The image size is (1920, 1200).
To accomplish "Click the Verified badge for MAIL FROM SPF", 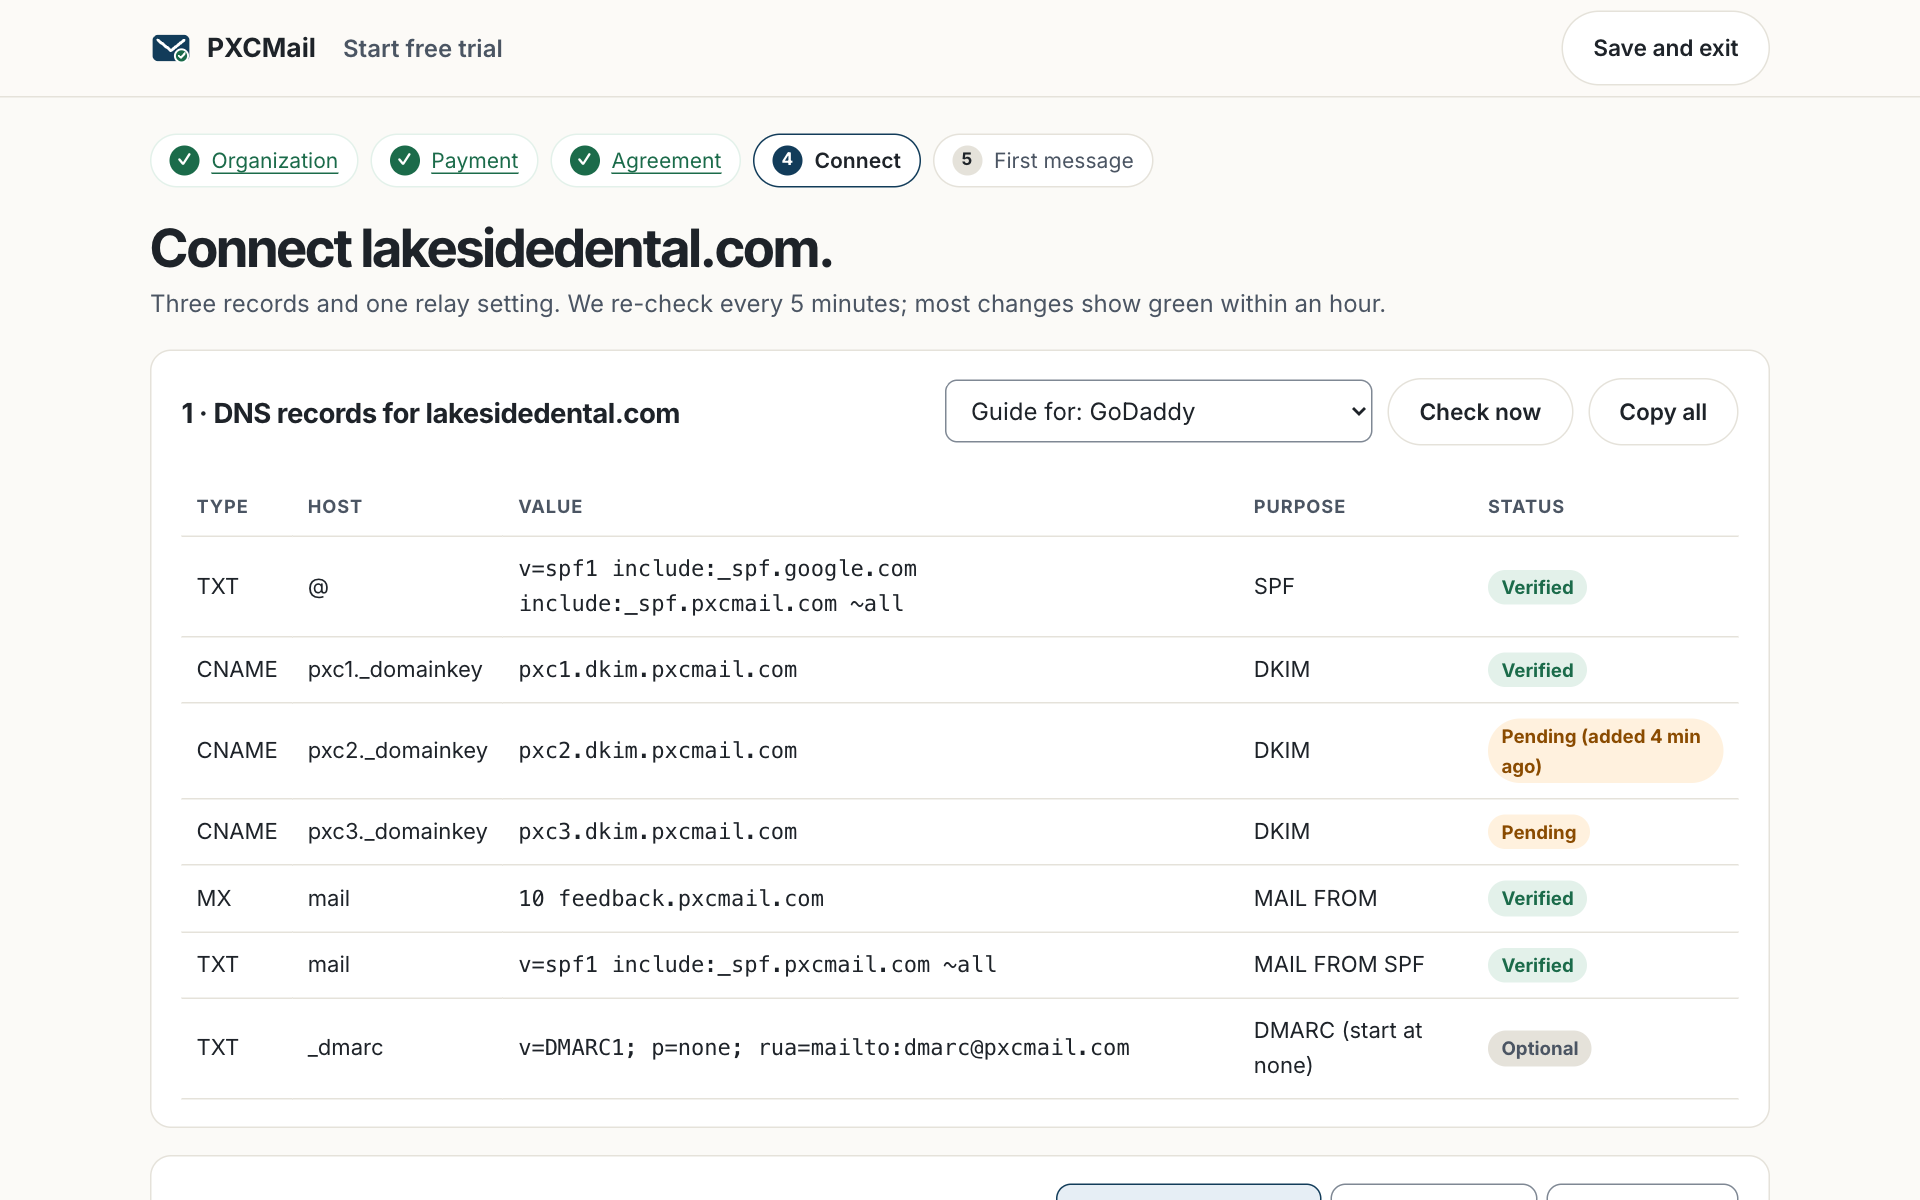I will 1537,965.
